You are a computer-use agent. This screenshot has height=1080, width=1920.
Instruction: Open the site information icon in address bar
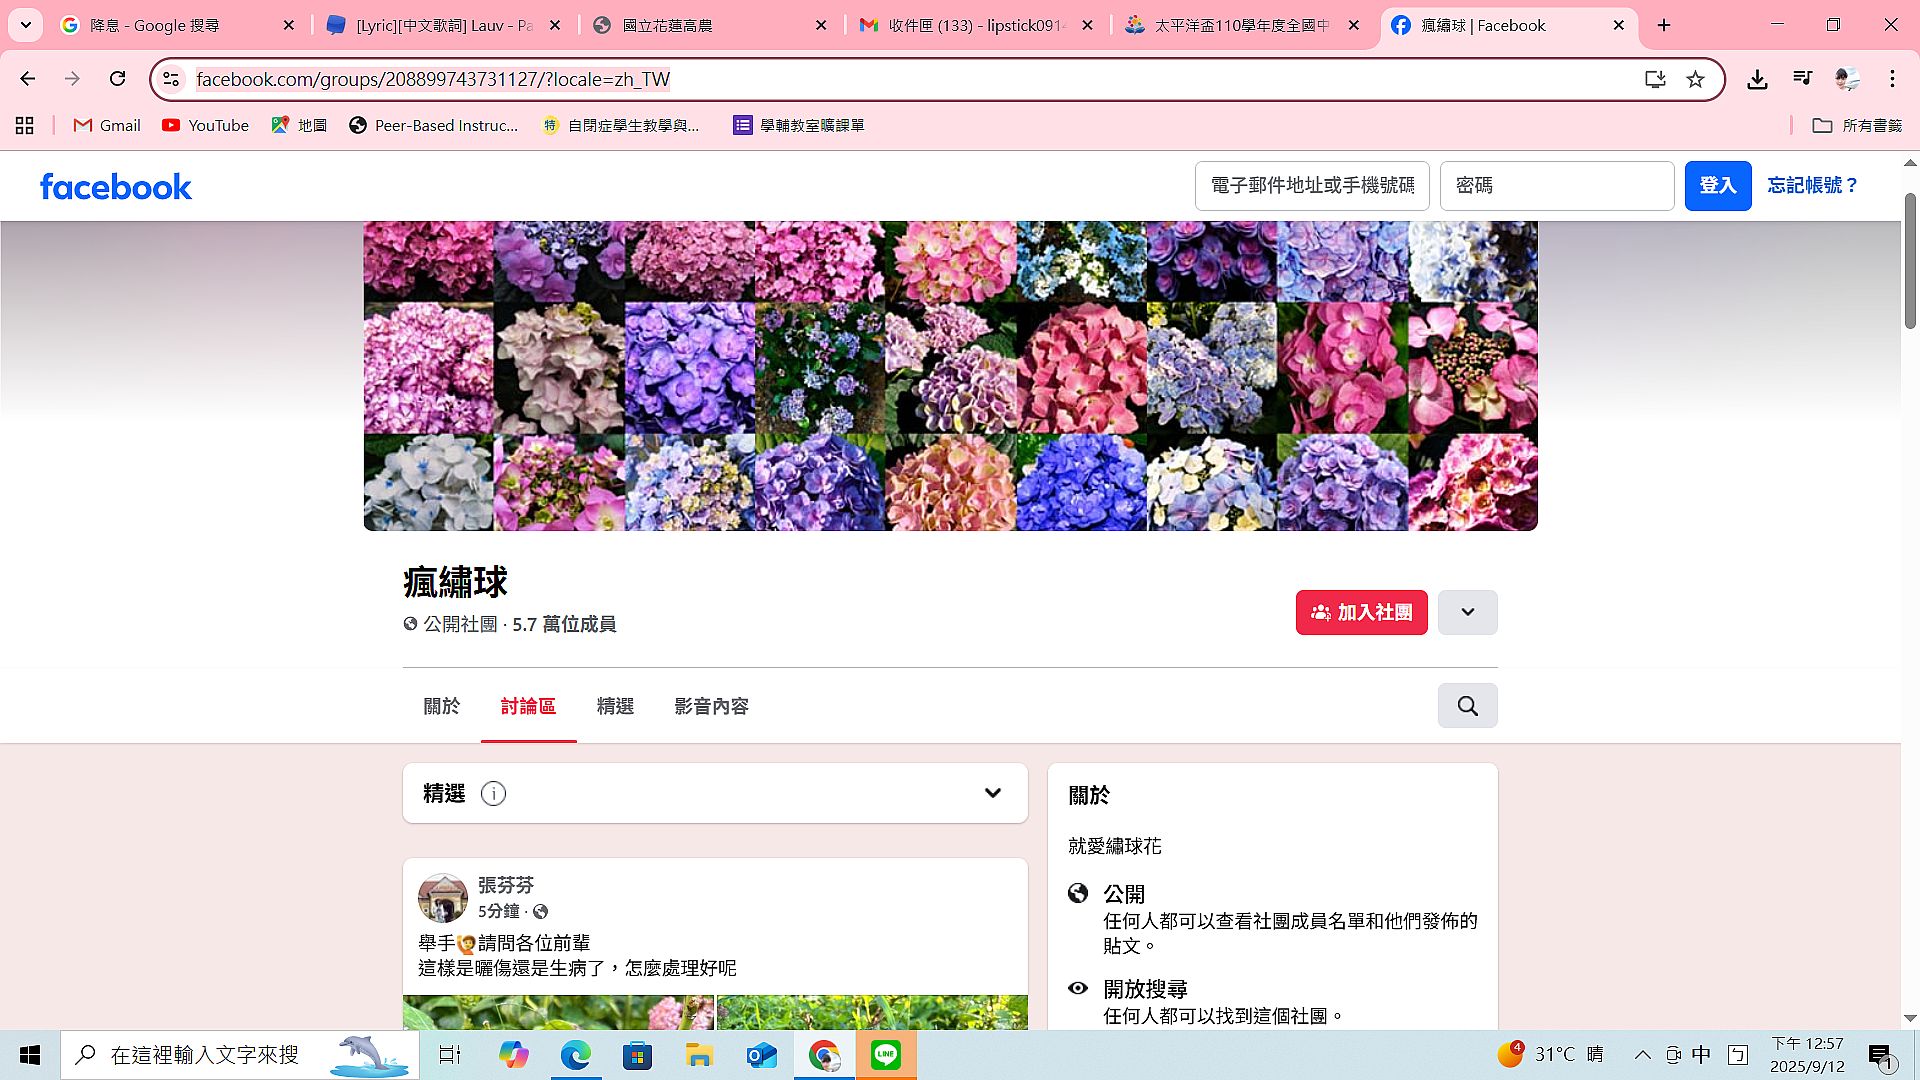(171, 79)
